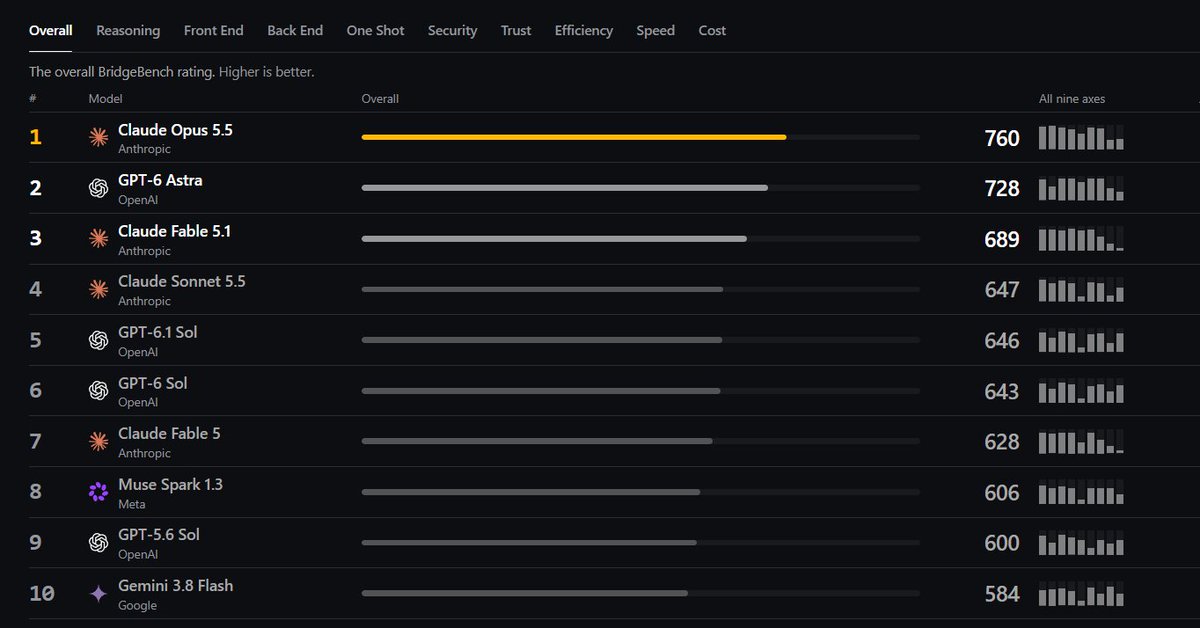Image resolution: width=1200 pixels, height=628 pixels.
Task: Click the Muse Spark 1.3 model name
Action: (170, 484)
